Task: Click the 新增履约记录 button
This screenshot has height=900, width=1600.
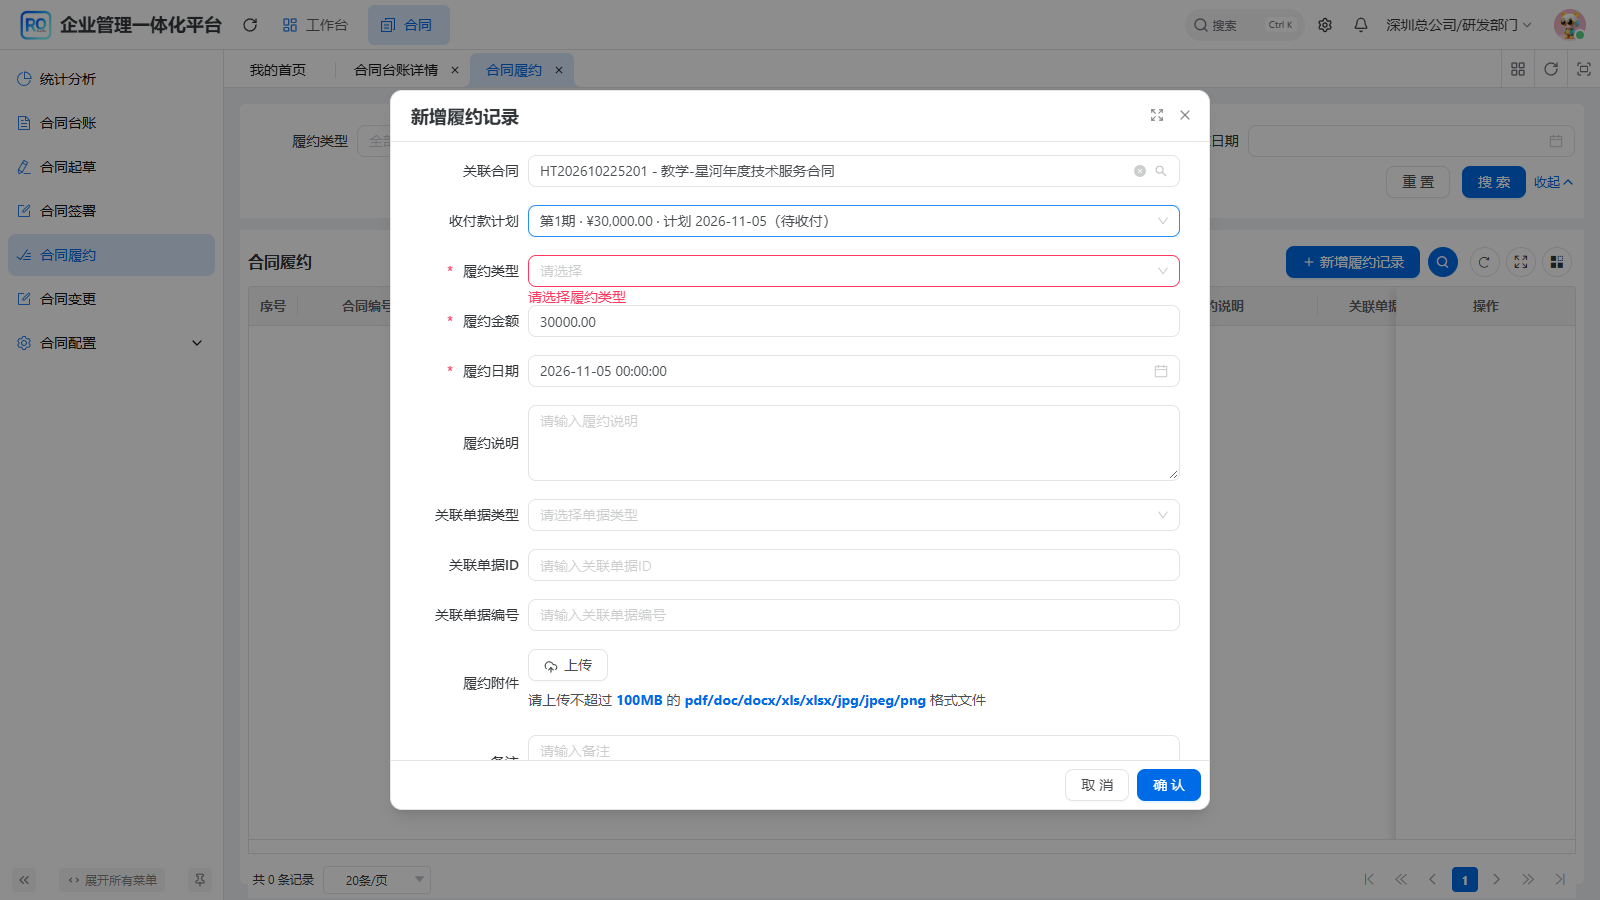Action: (x=1353, y=262)
